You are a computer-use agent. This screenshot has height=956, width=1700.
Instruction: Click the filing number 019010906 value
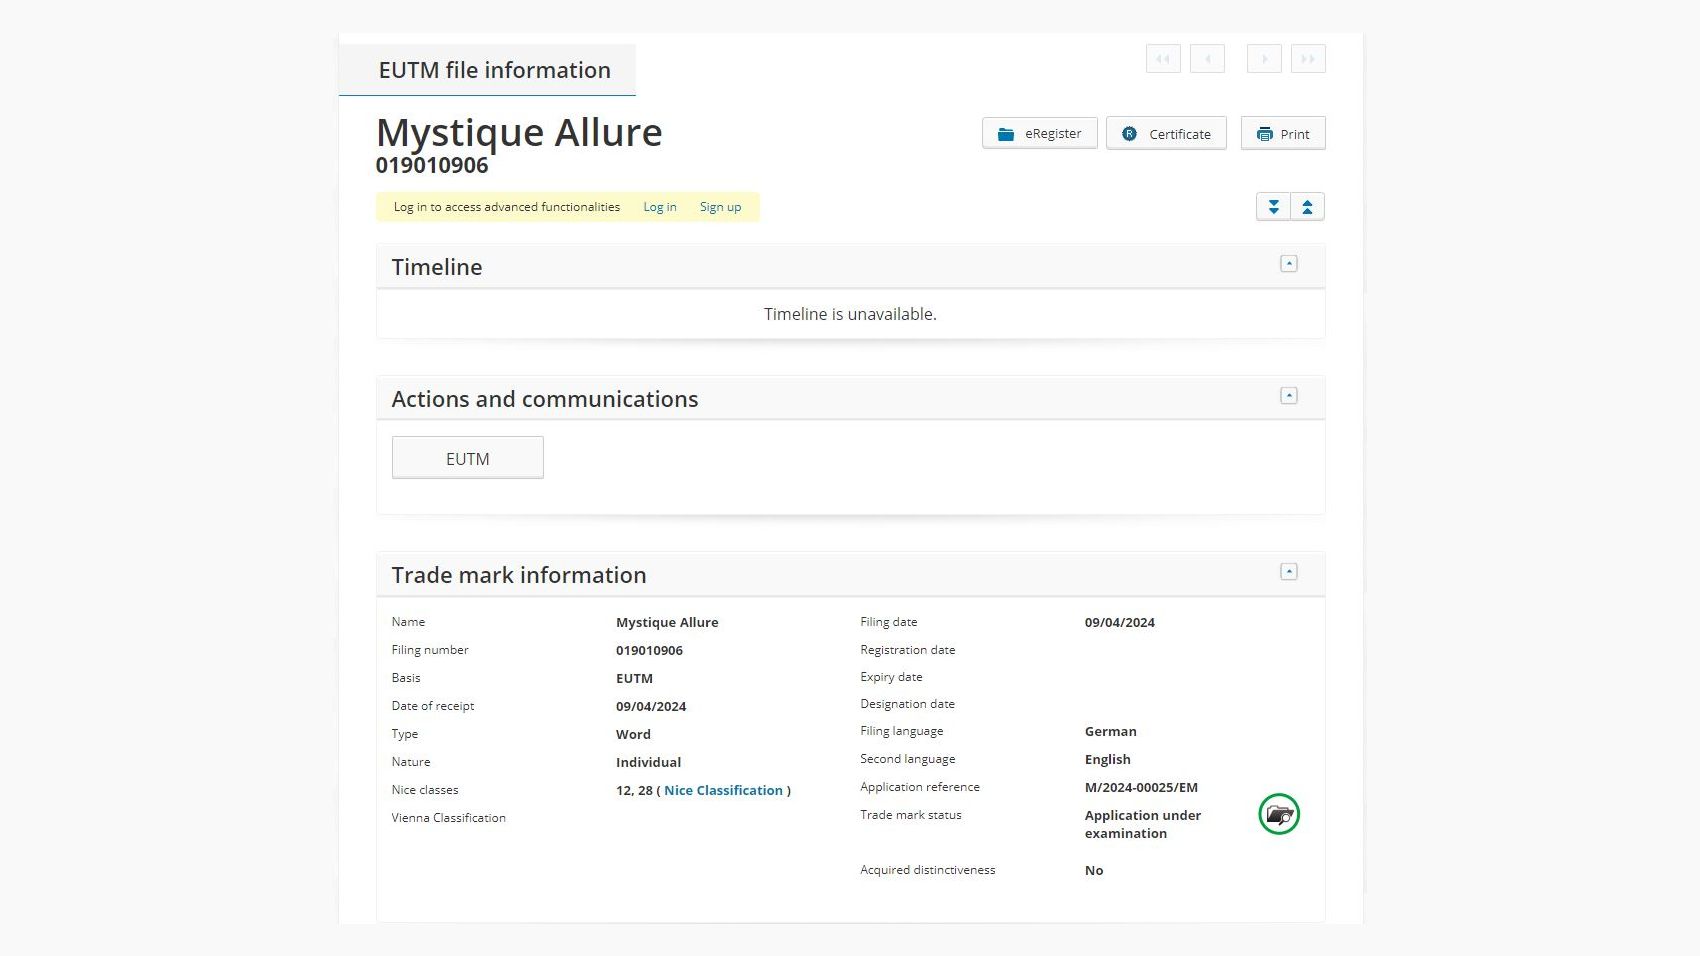(x=649, y=650)
